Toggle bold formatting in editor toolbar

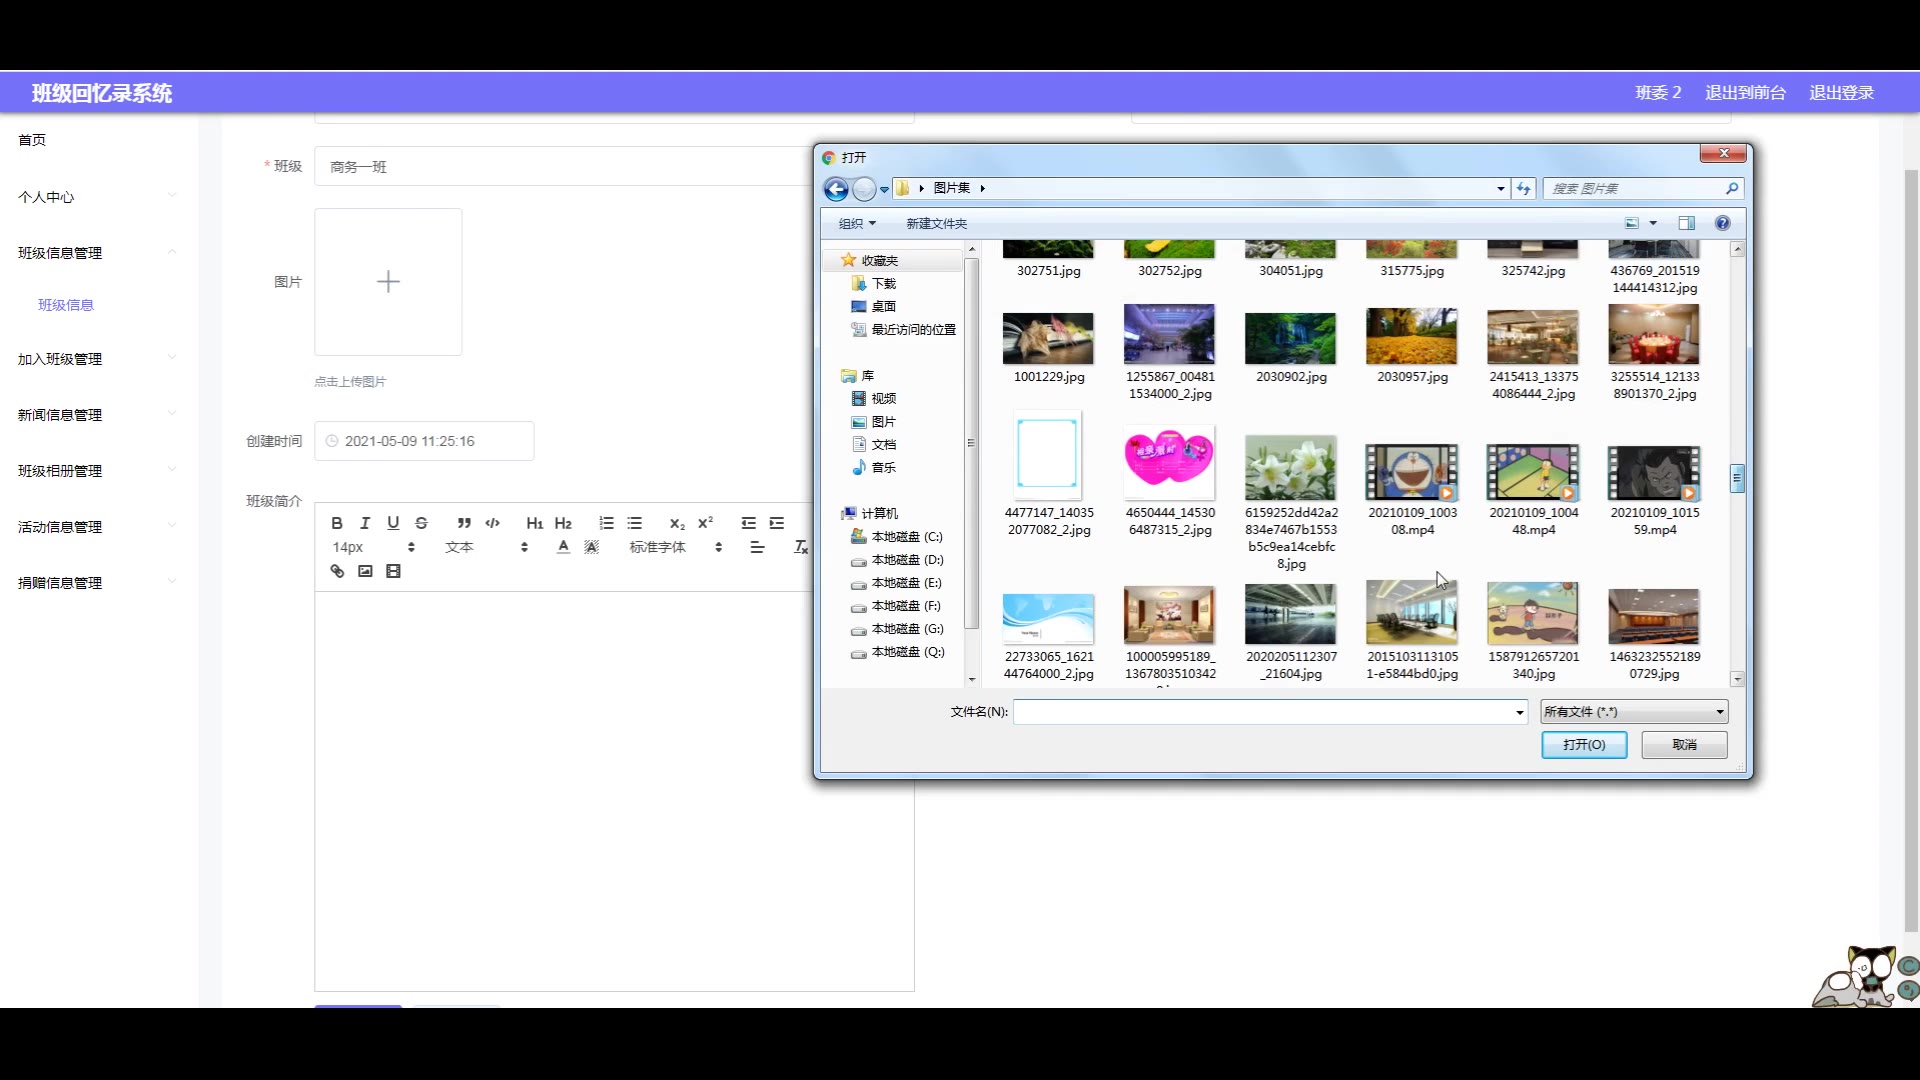[337, 523]
